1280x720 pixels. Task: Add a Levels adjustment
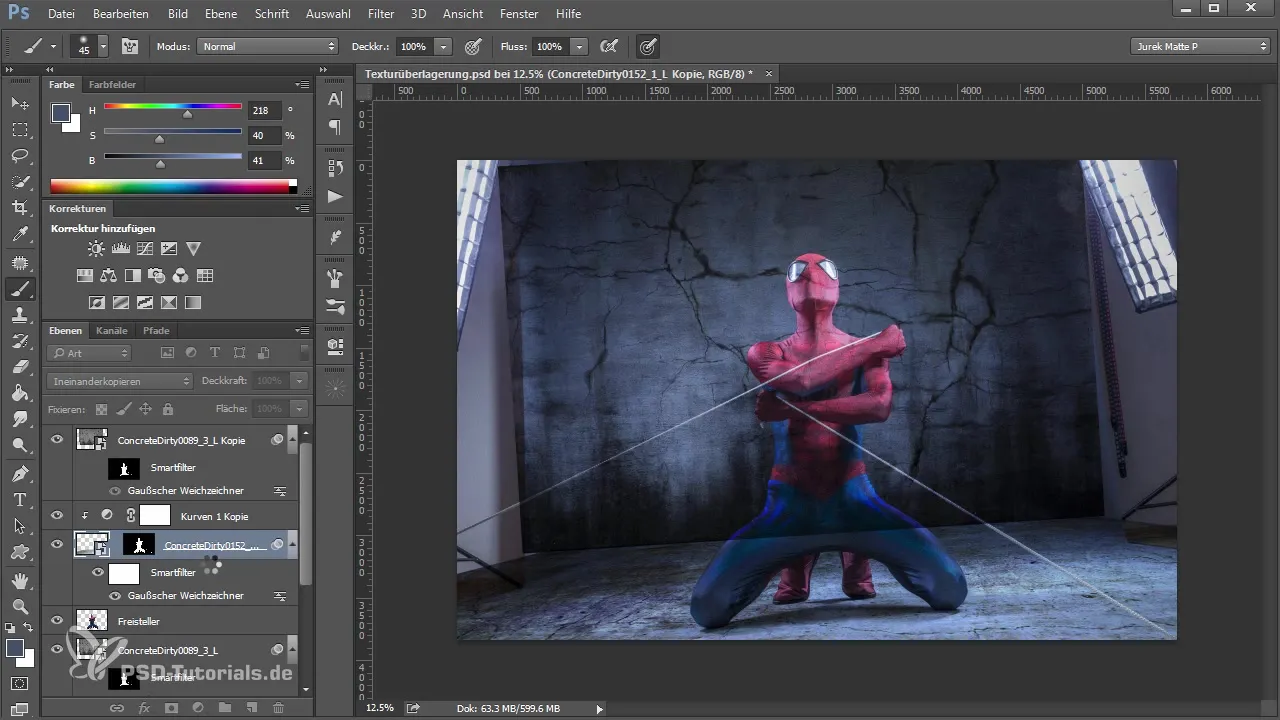(x=120, y=248)
